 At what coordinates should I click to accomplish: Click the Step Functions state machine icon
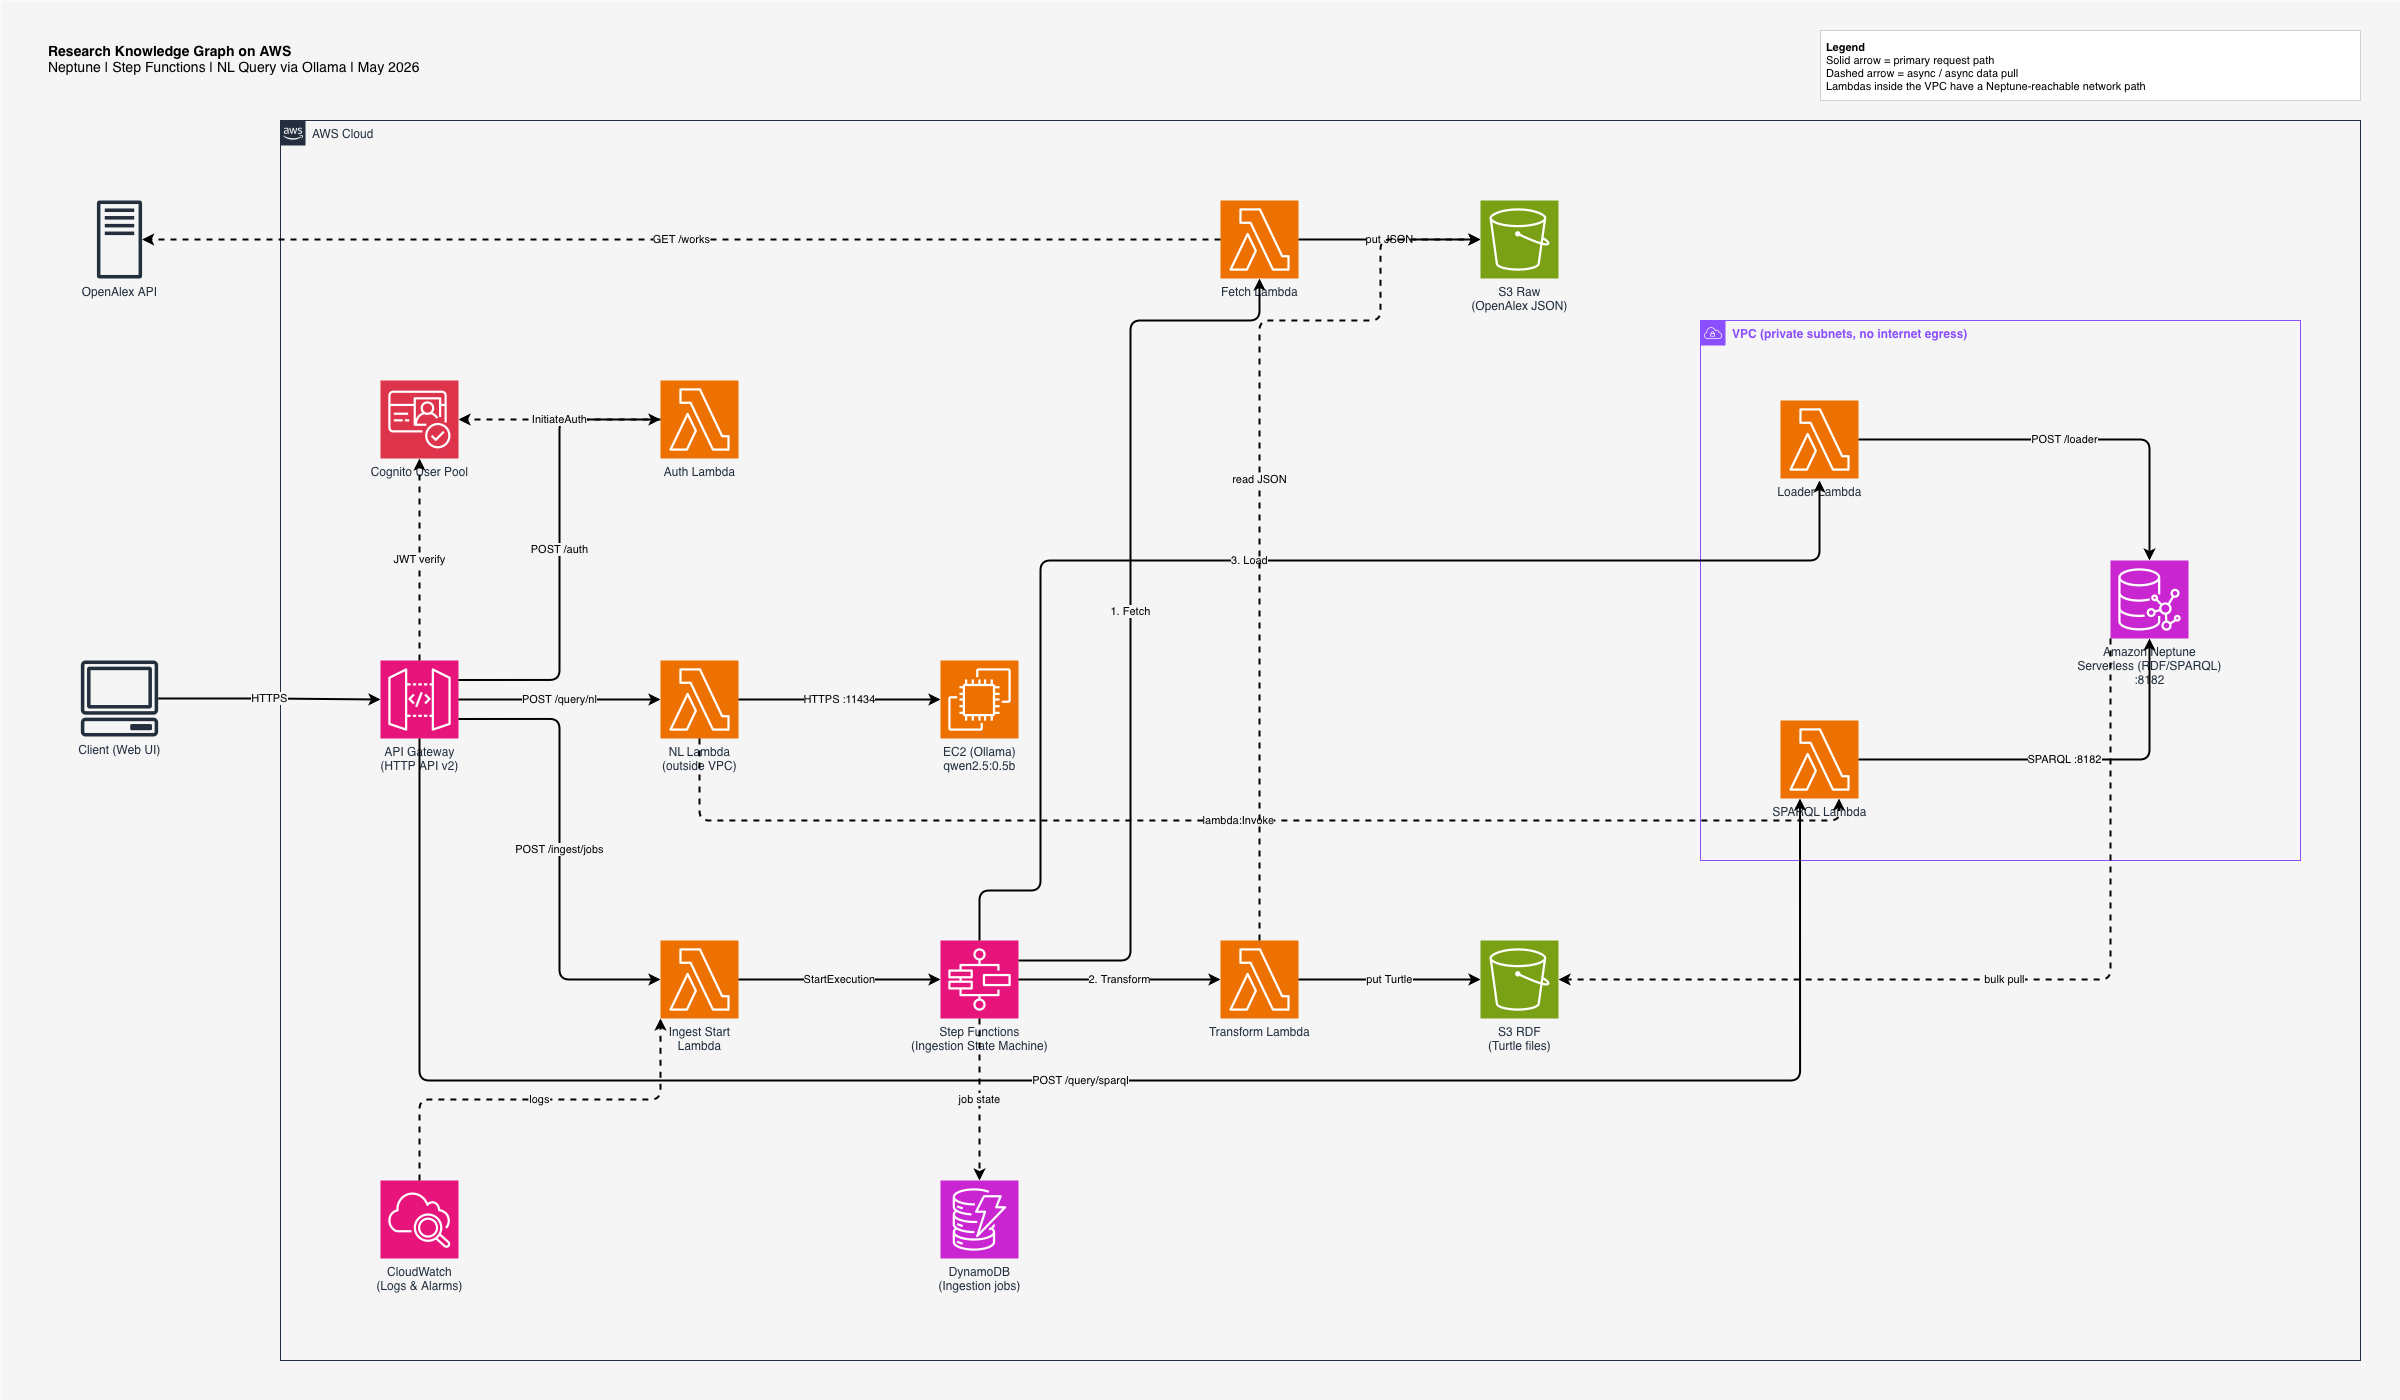[x=979, y=979]
